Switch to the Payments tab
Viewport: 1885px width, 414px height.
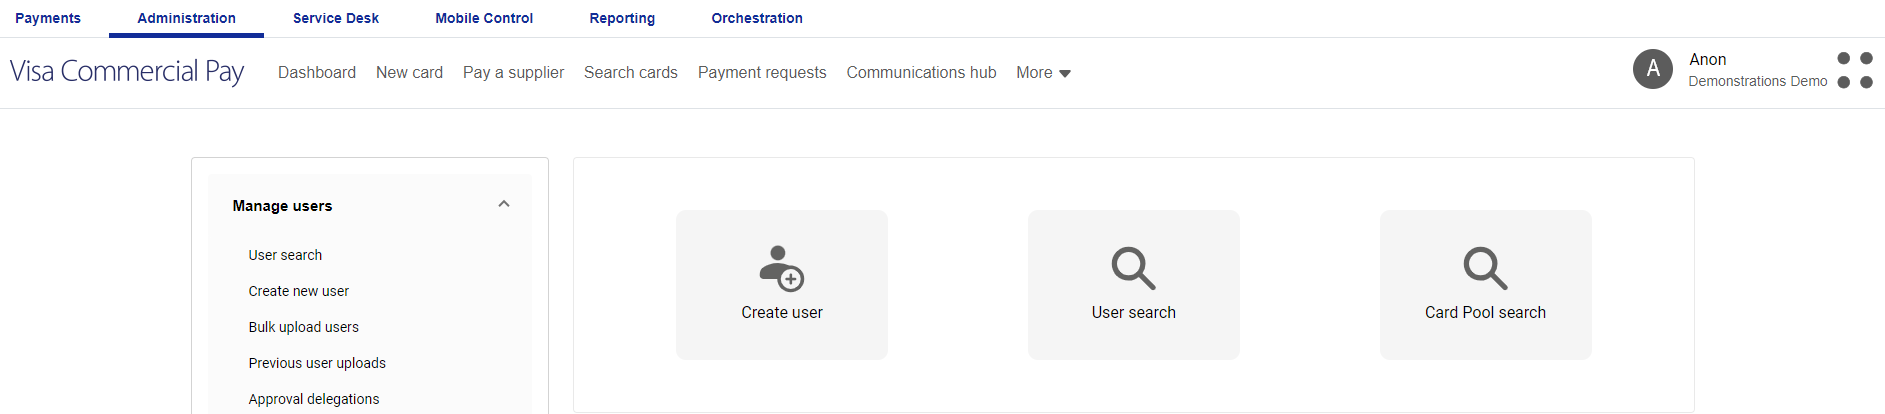pyautogui.click(x=48, y=18)
